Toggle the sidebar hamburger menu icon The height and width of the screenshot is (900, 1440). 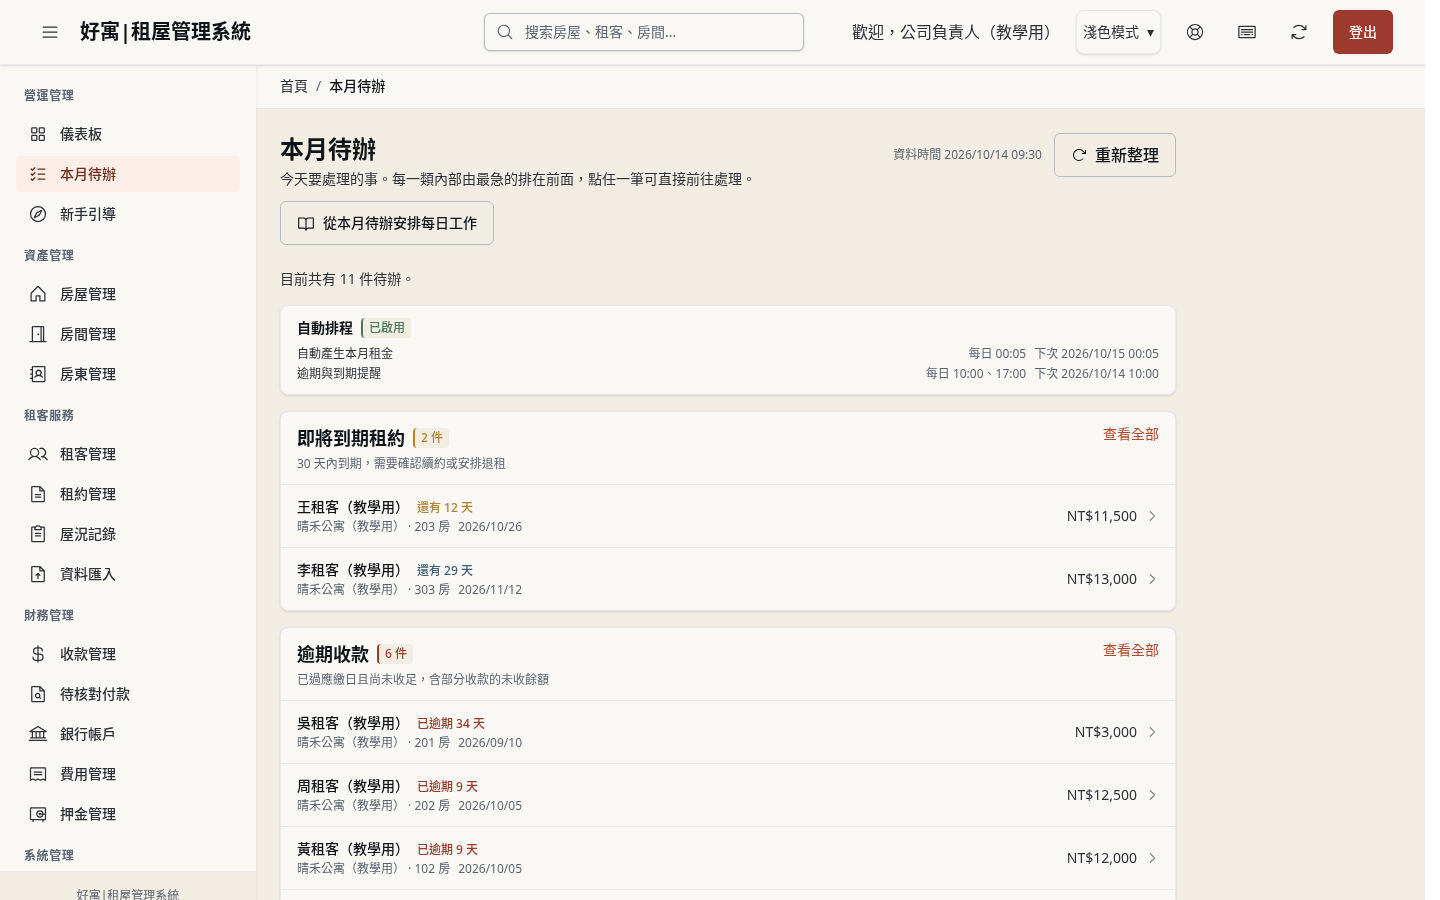pos(50,32)
